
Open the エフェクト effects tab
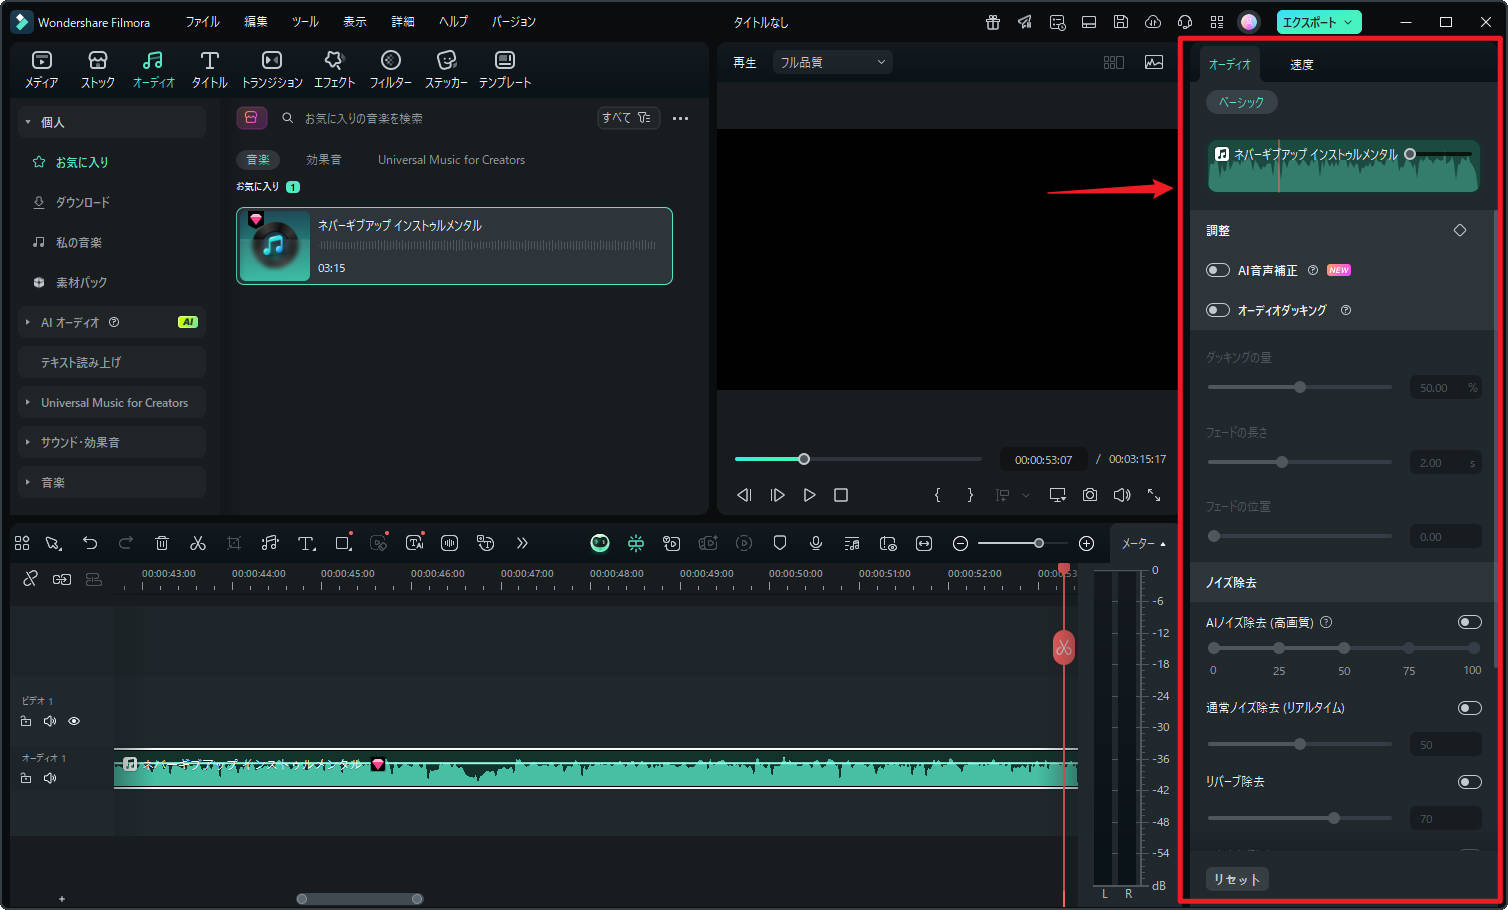pyautogui.click(x=334, y=70)
